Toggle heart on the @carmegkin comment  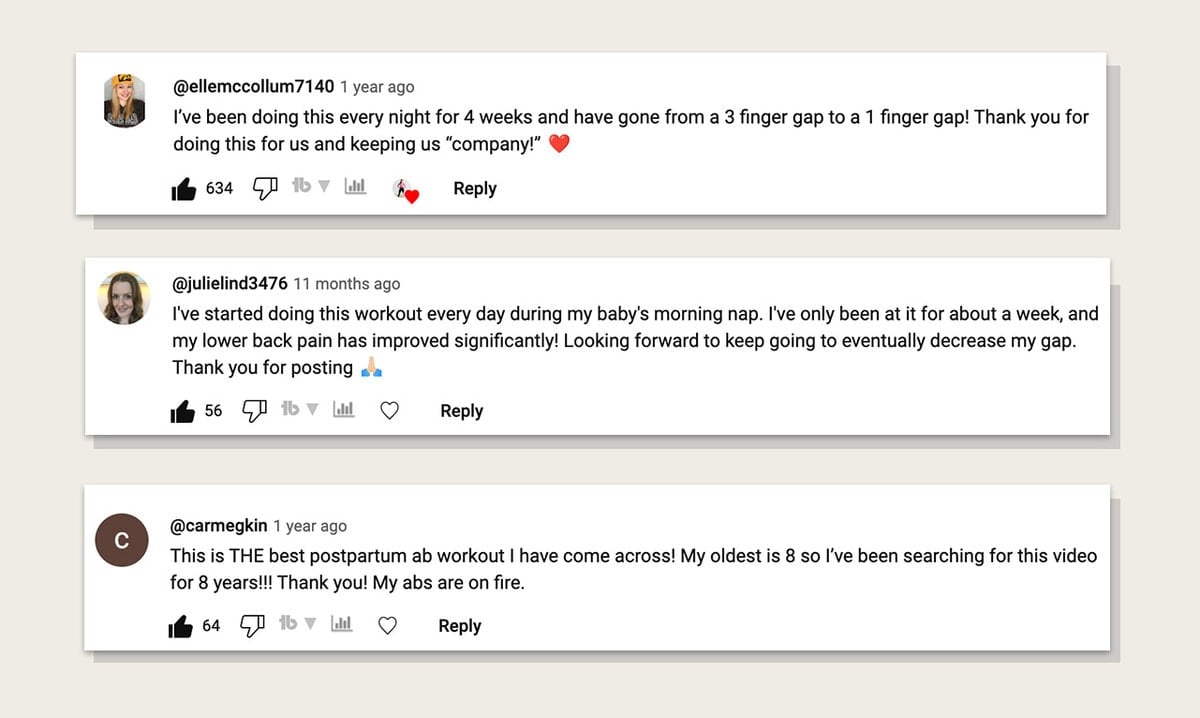click(x=388, y=626)
